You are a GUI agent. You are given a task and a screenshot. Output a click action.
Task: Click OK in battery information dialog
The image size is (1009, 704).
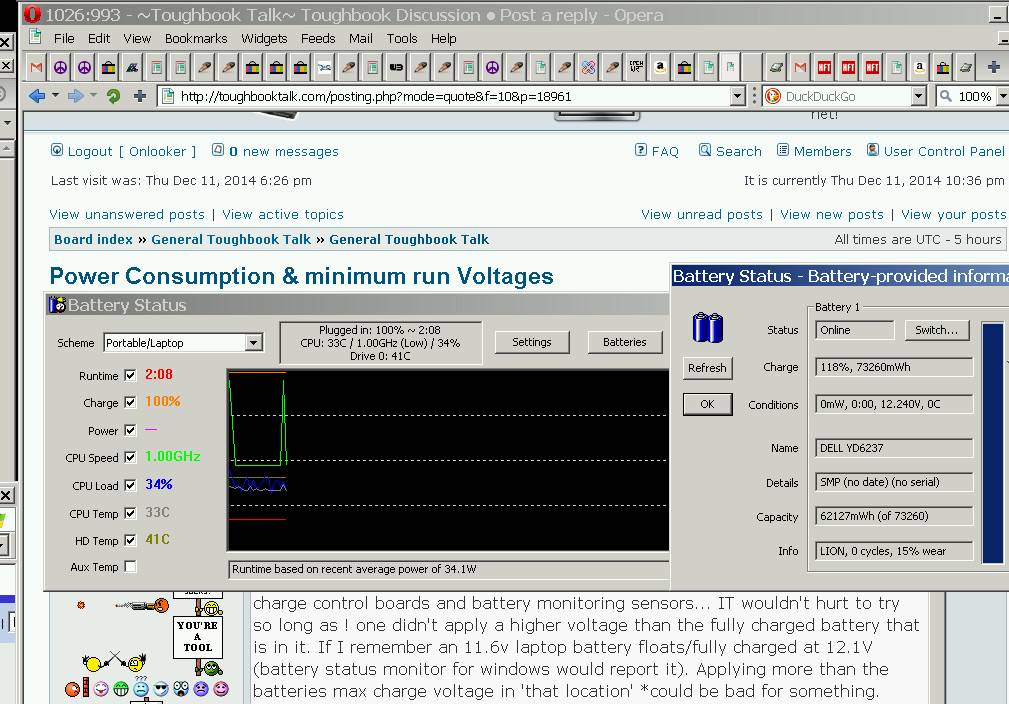tap(707, 404)
